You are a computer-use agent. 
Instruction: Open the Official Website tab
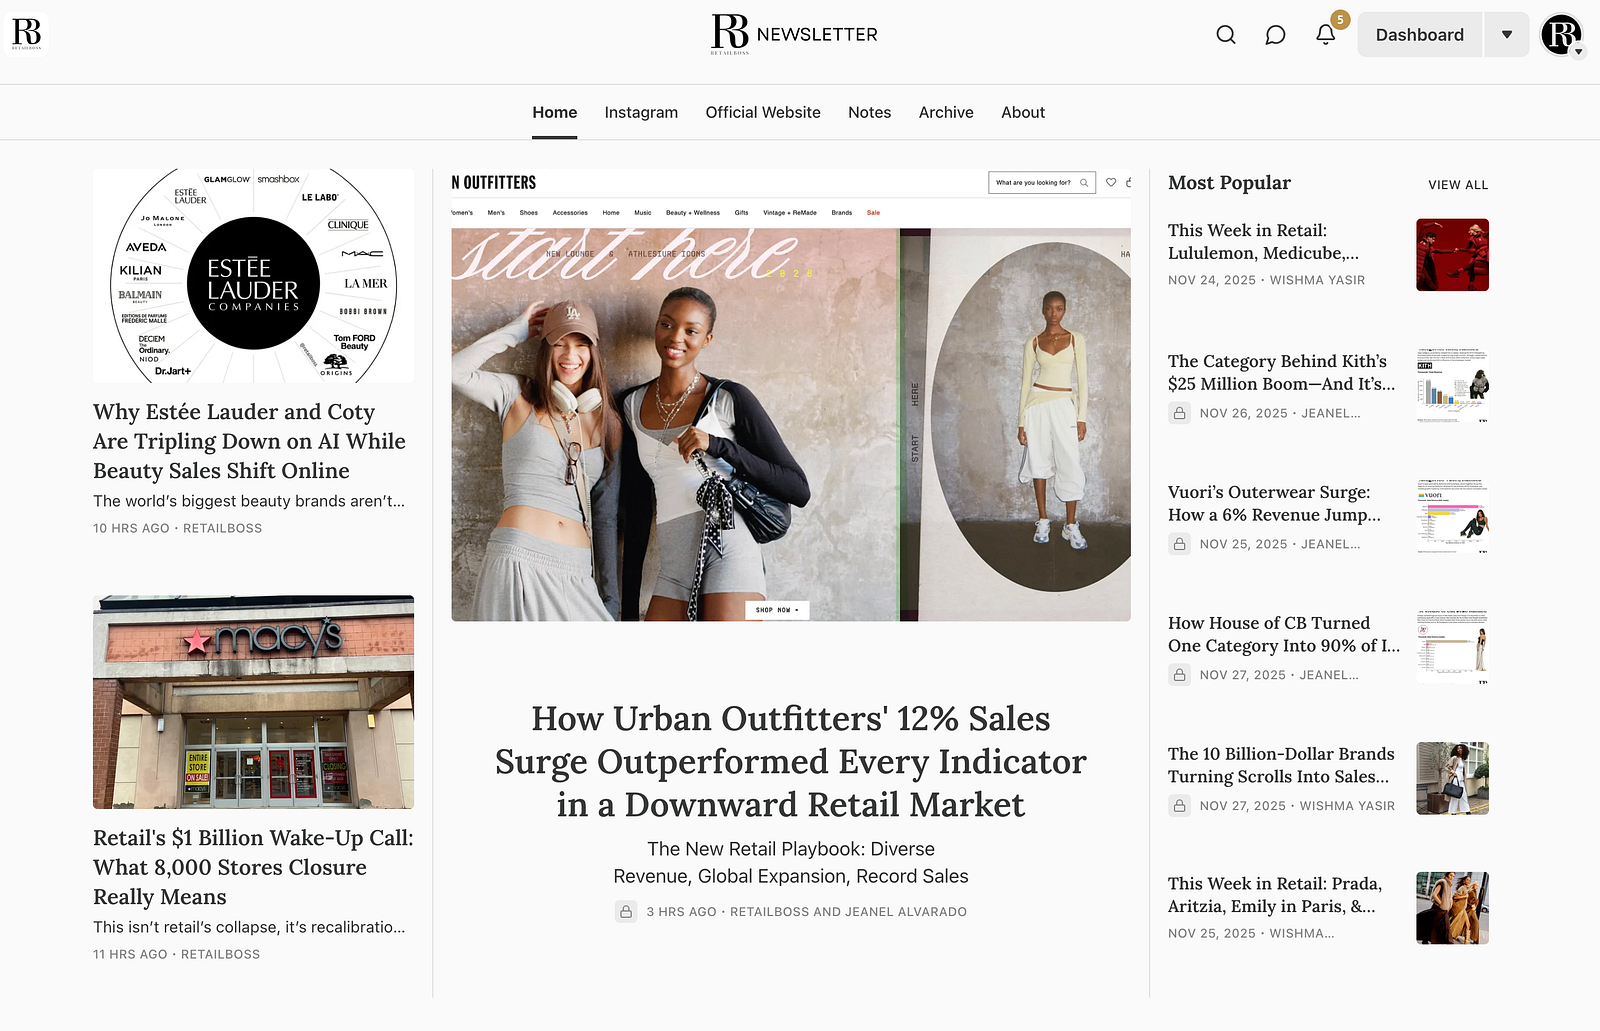763,113
